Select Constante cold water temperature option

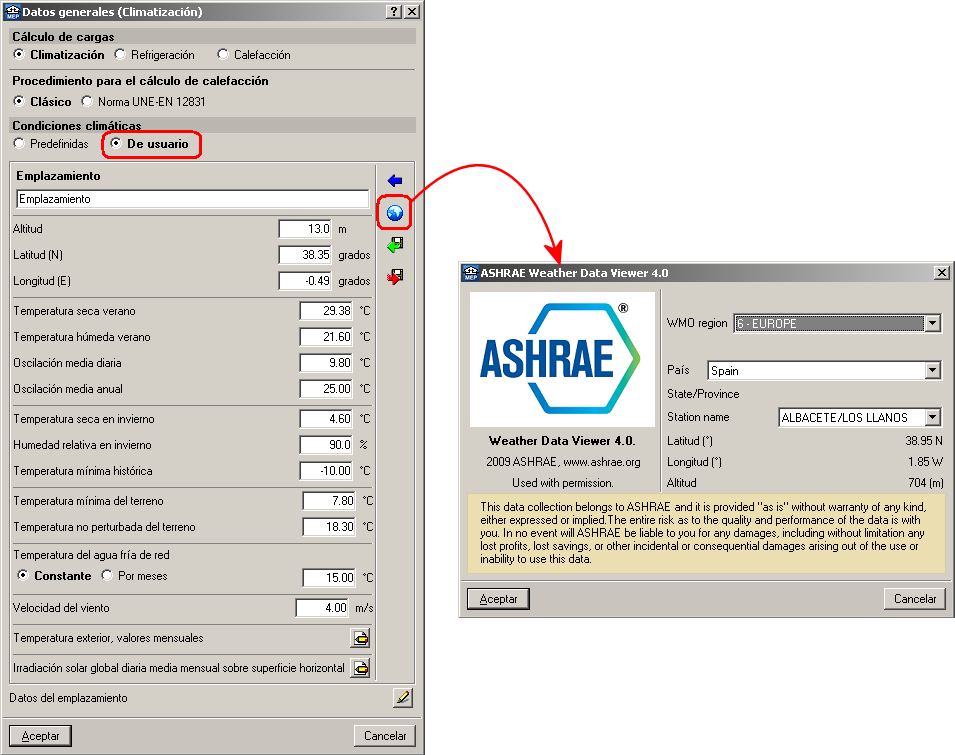54,575
